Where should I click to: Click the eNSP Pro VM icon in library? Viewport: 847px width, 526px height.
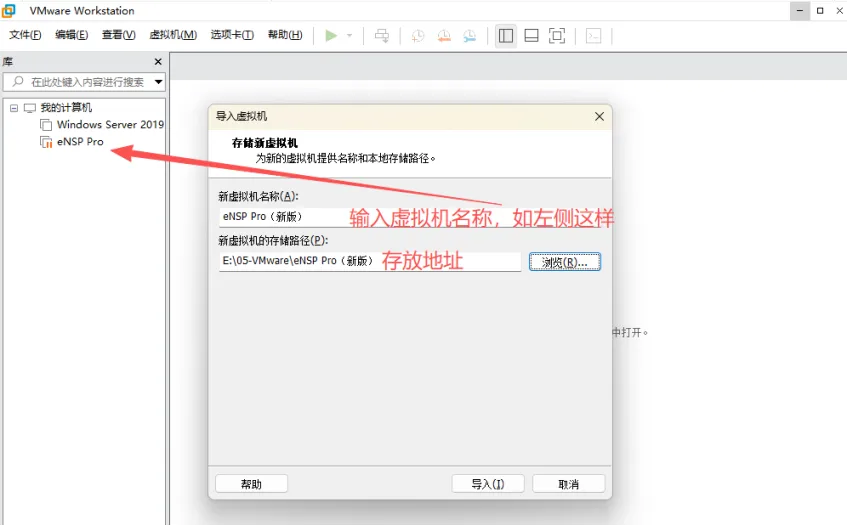(46, 142)
